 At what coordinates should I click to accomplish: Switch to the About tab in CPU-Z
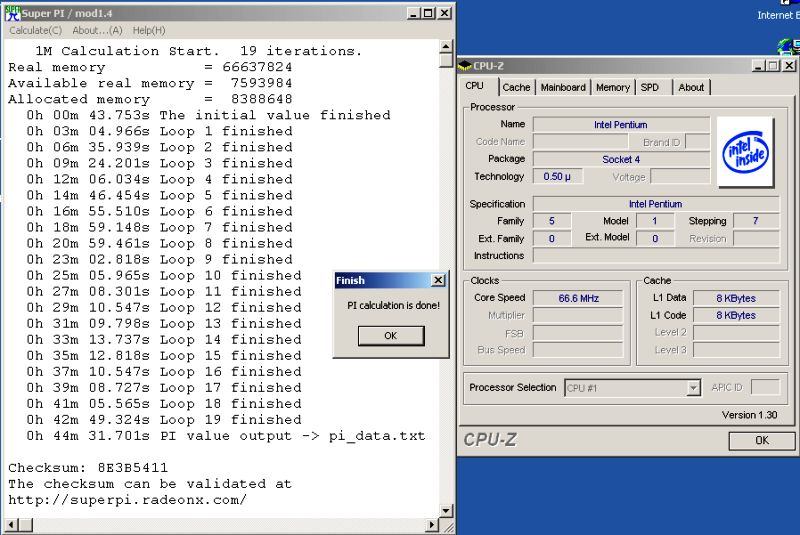pos(691,87)
